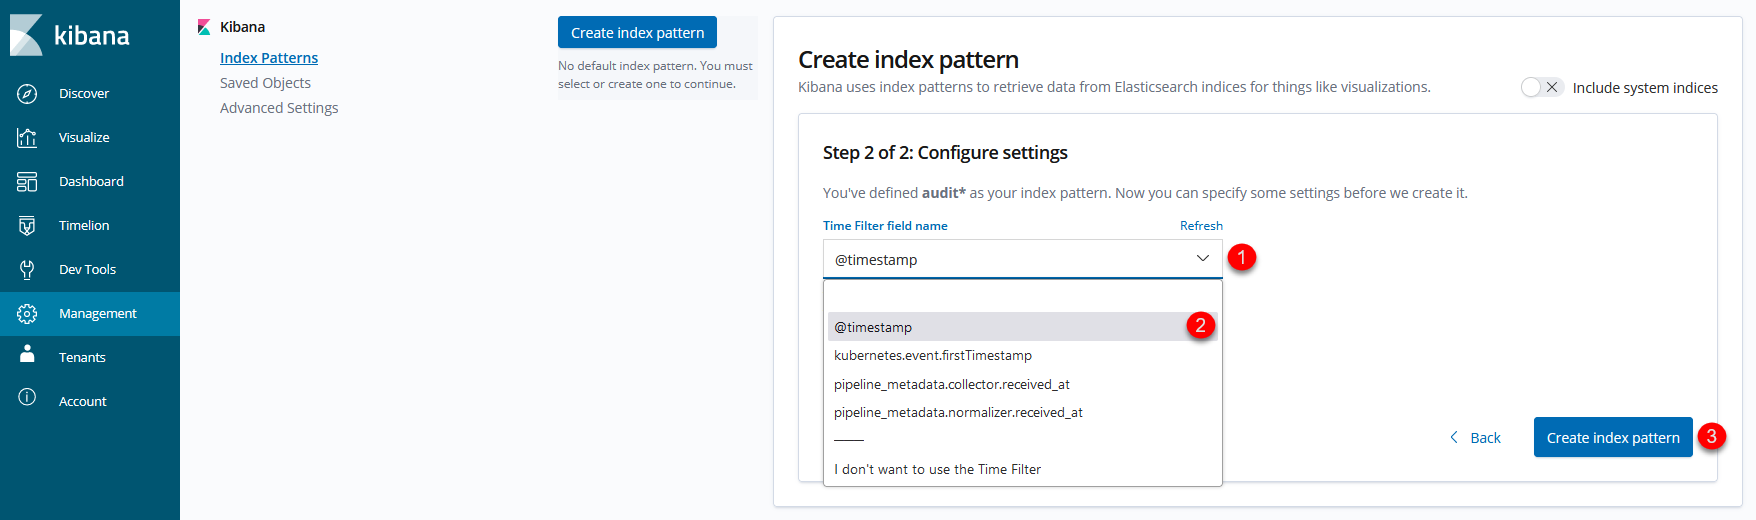Go to Dev Tools in sidebar
The height and width of the screenshot is (520, 1756).
[87, 269]
